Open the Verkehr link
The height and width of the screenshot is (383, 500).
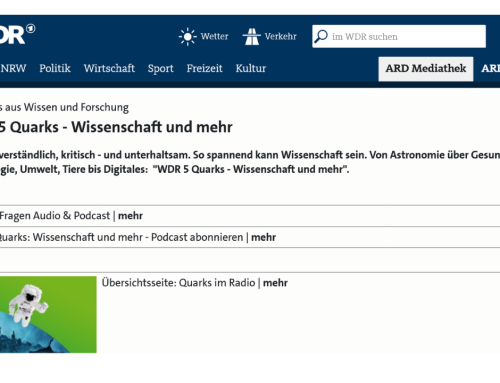pos(280,36)
